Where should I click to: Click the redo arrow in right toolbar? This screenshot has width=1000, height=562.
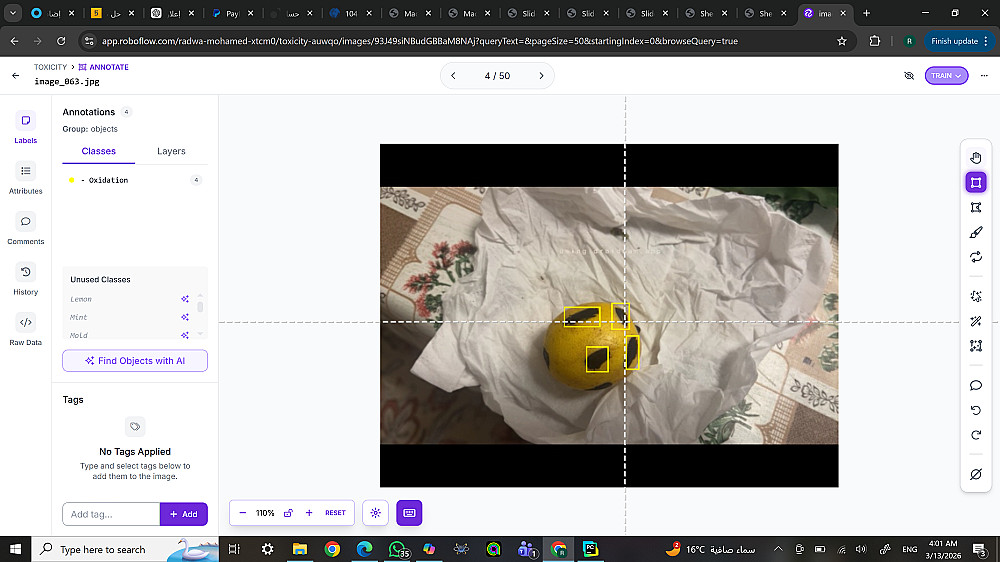click(x=976, y=435)
